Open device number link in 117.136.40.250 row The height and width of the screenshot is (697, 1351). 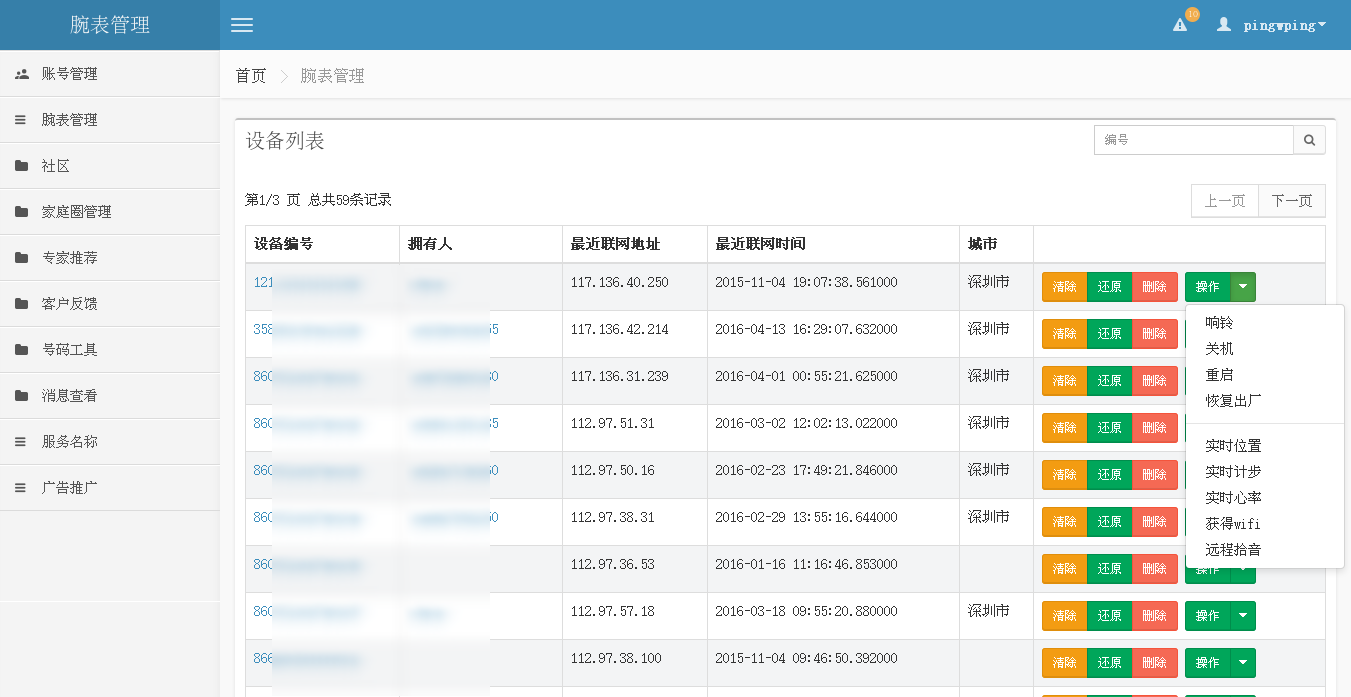[307, 283]
